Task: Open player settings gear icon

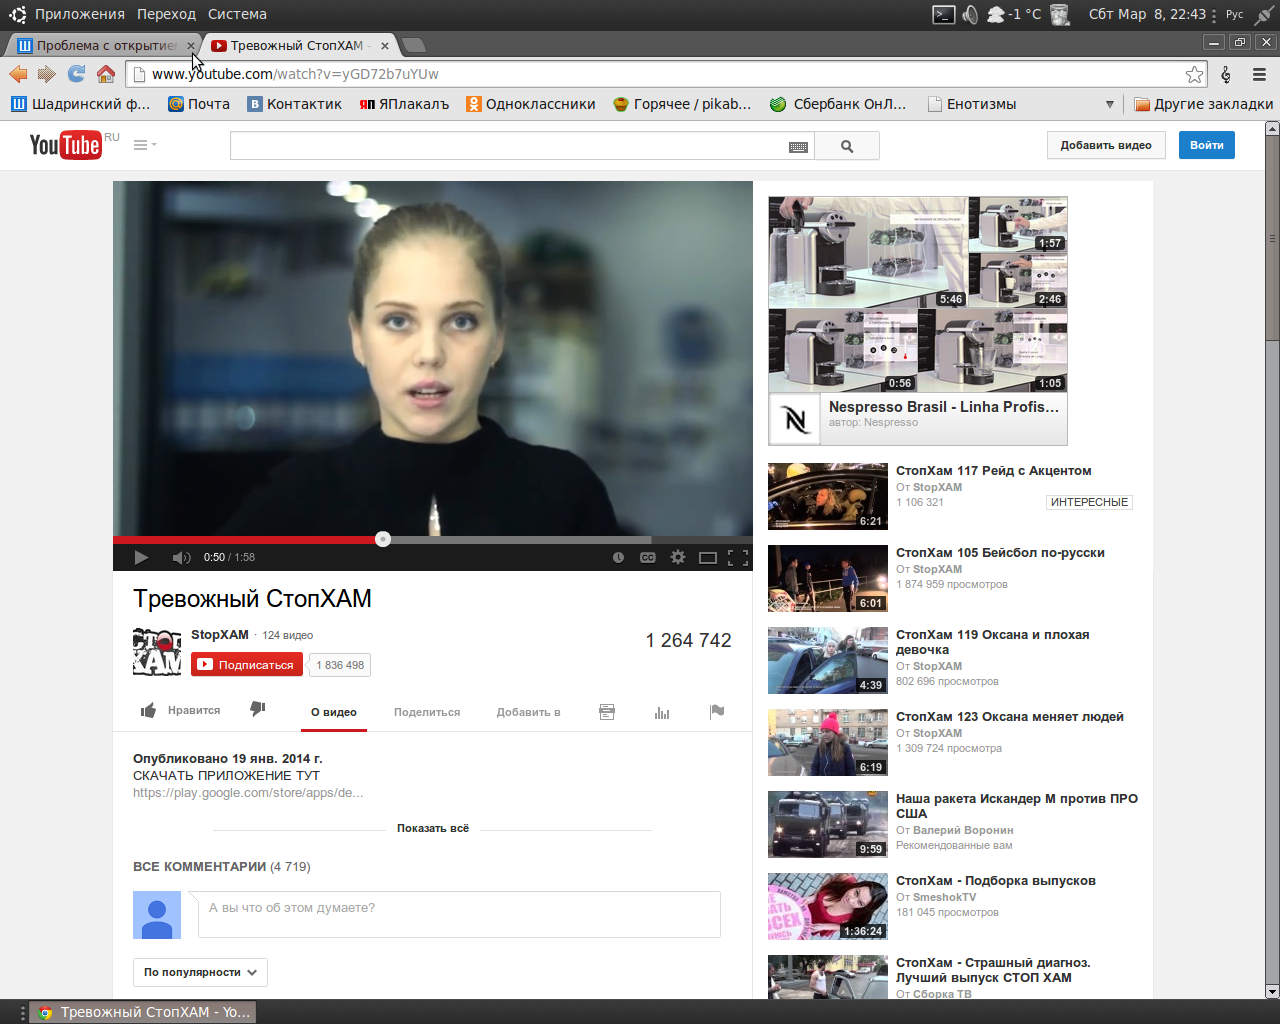Action: click(x=678, y=557)
